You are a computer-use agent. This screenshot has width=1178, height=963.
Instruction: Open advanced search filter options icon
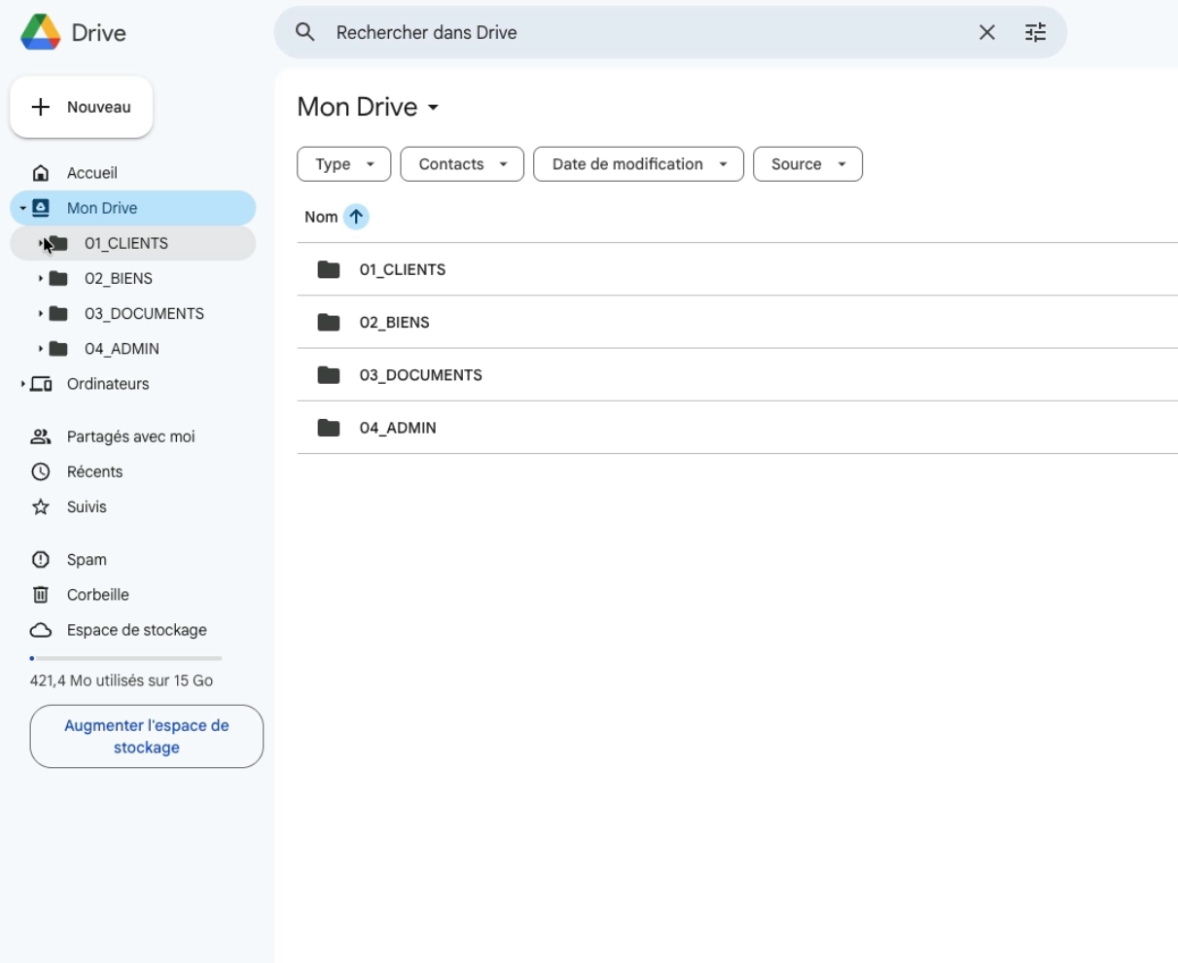coord(1035,33)
